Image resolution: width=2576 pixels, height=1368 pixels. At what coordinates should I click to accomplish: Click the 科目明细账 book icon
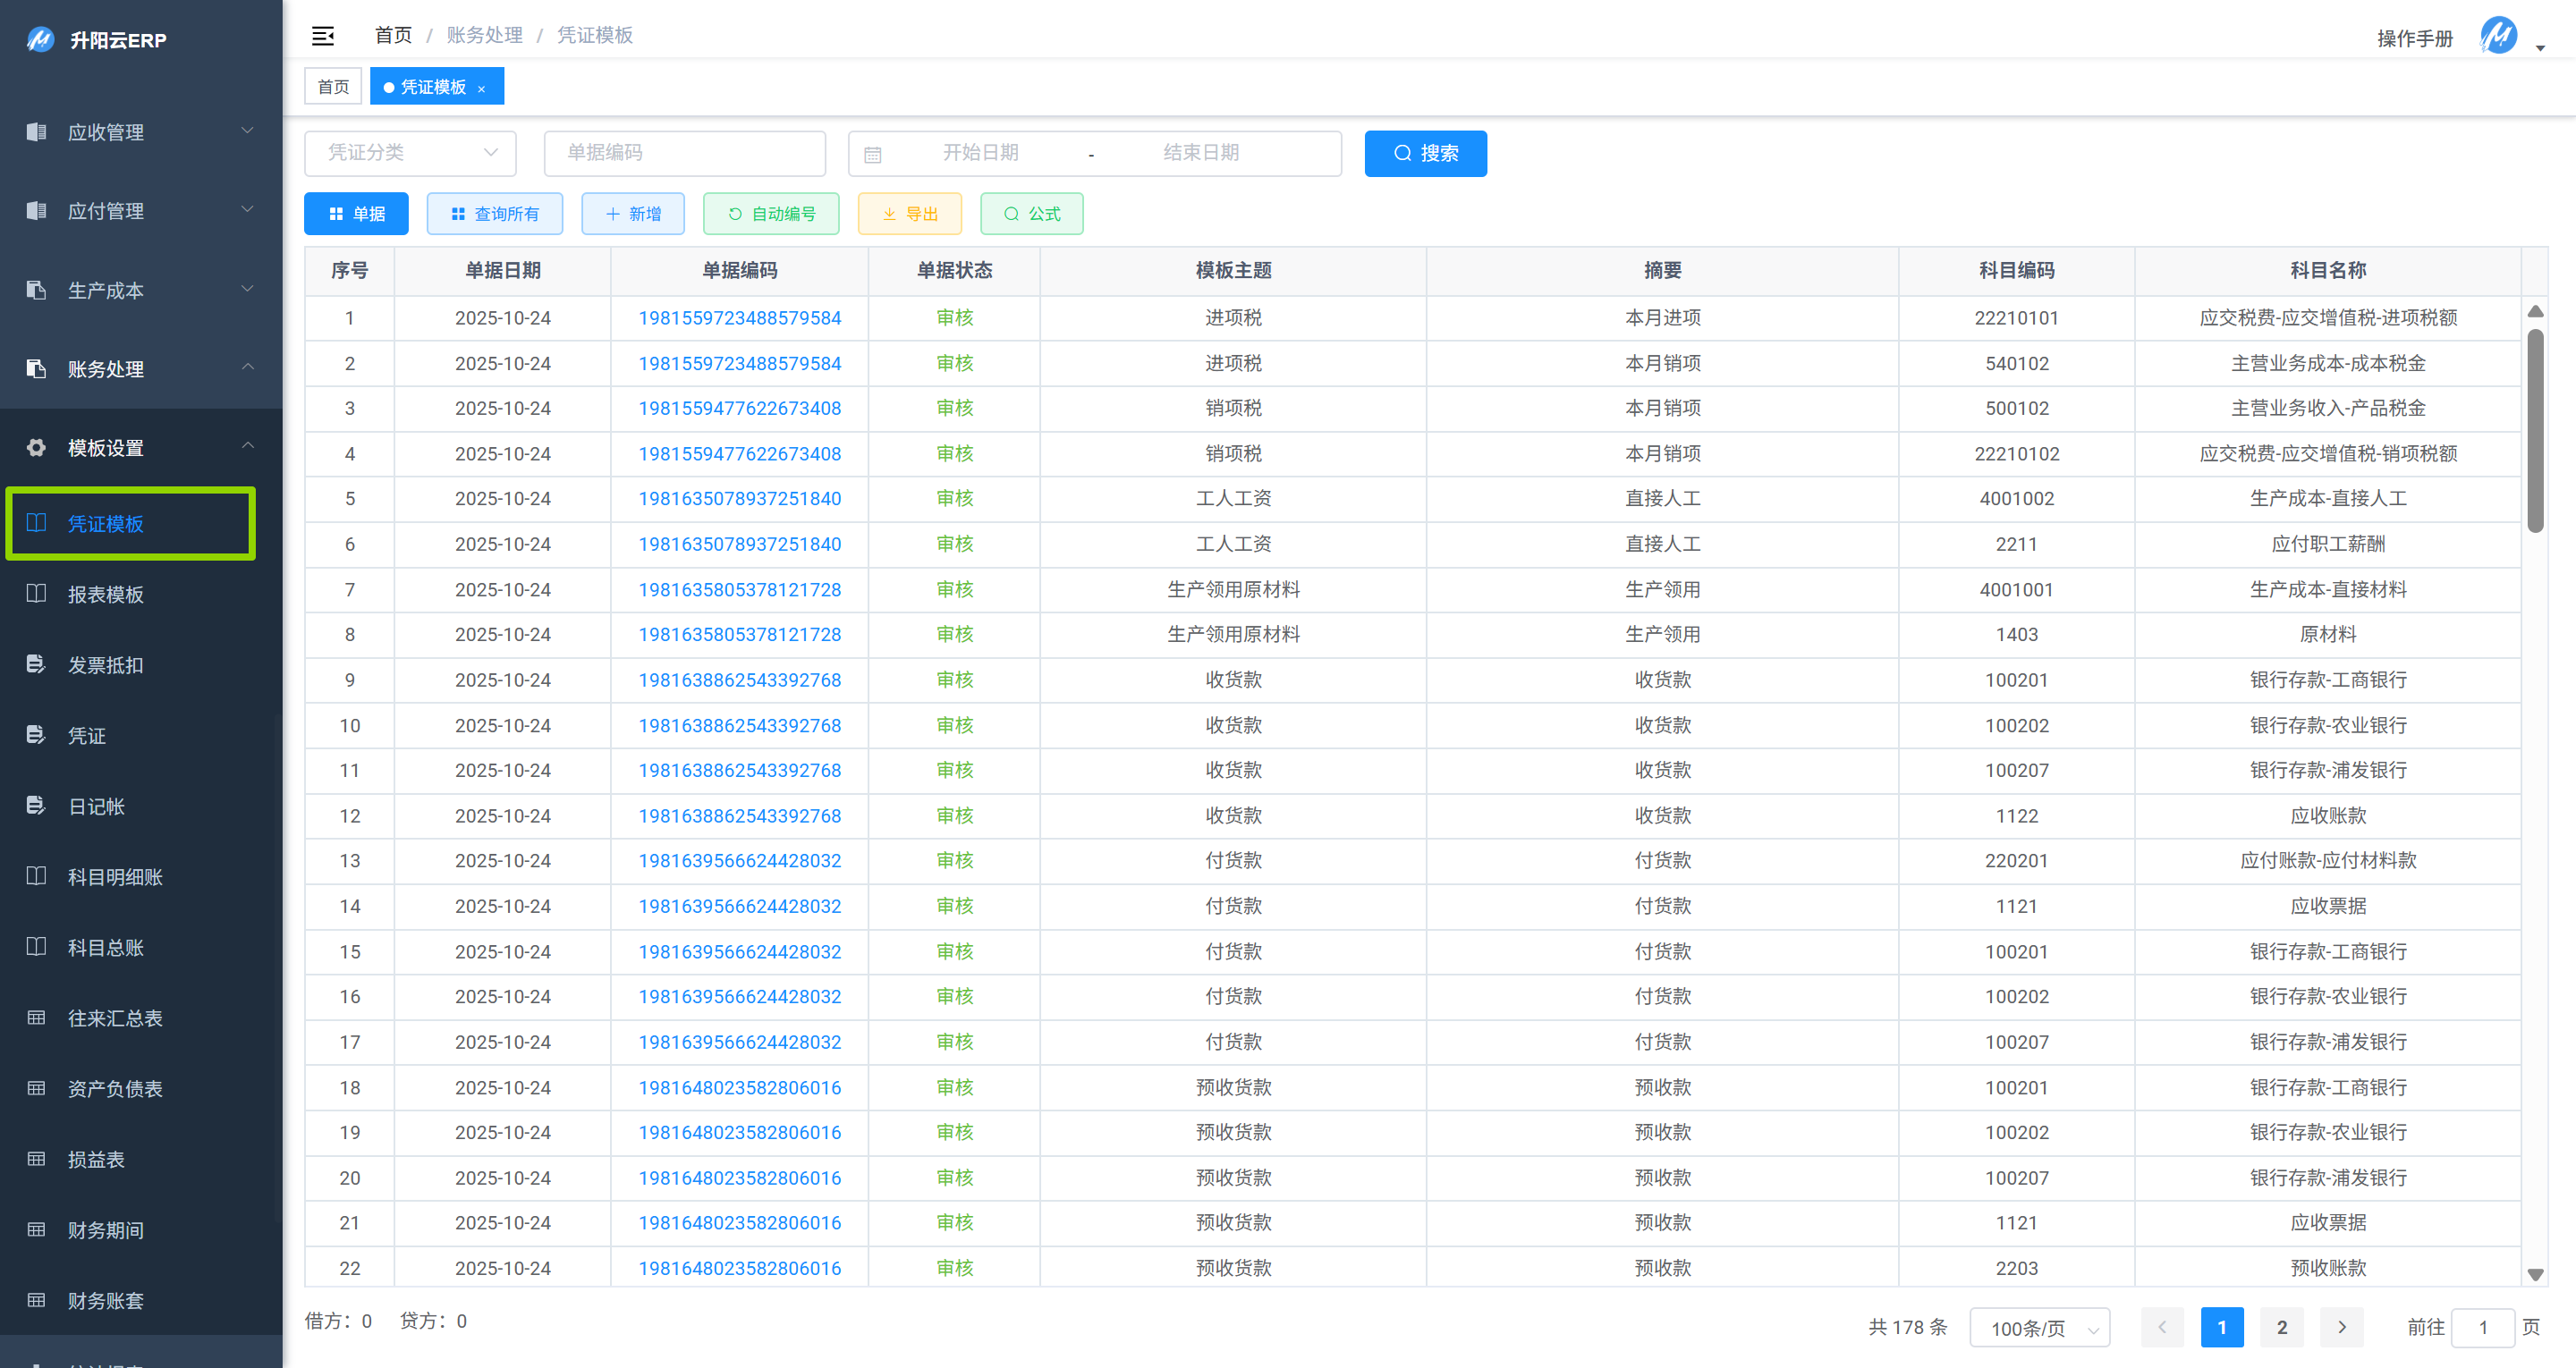[36, 876]
